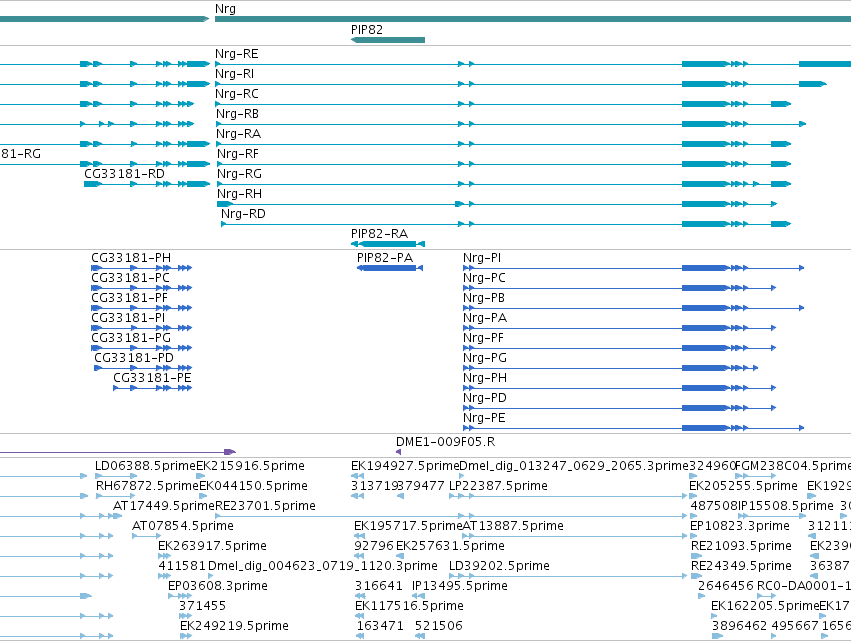
Task: Select the CG33181-PI label
Action: pyautogui.click(x=128, y=318)
